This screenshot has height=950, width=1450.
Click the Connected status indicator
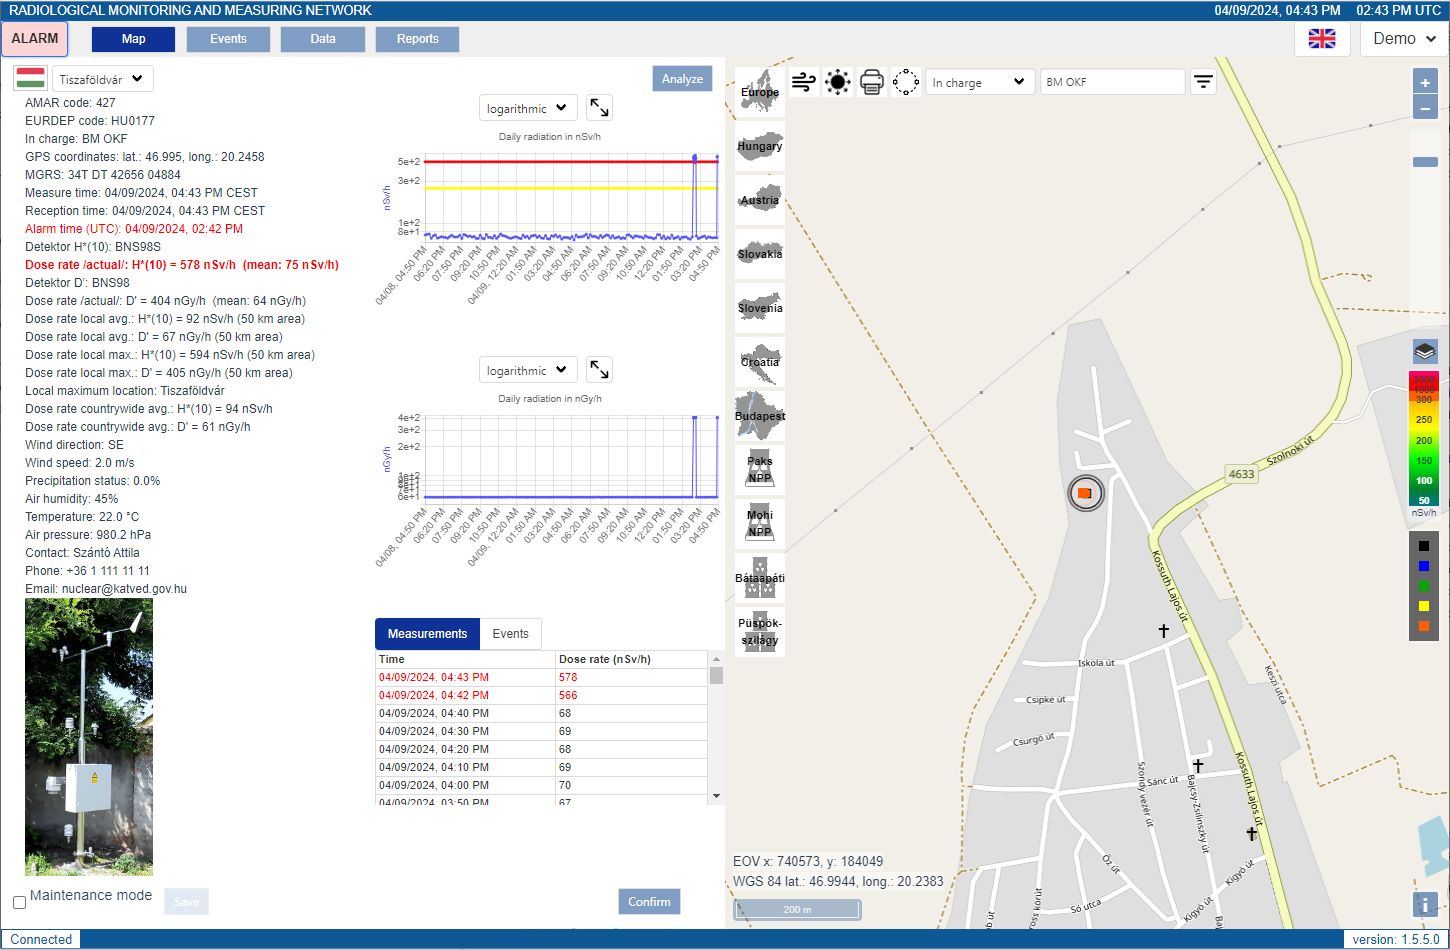[x=41, y=939]
